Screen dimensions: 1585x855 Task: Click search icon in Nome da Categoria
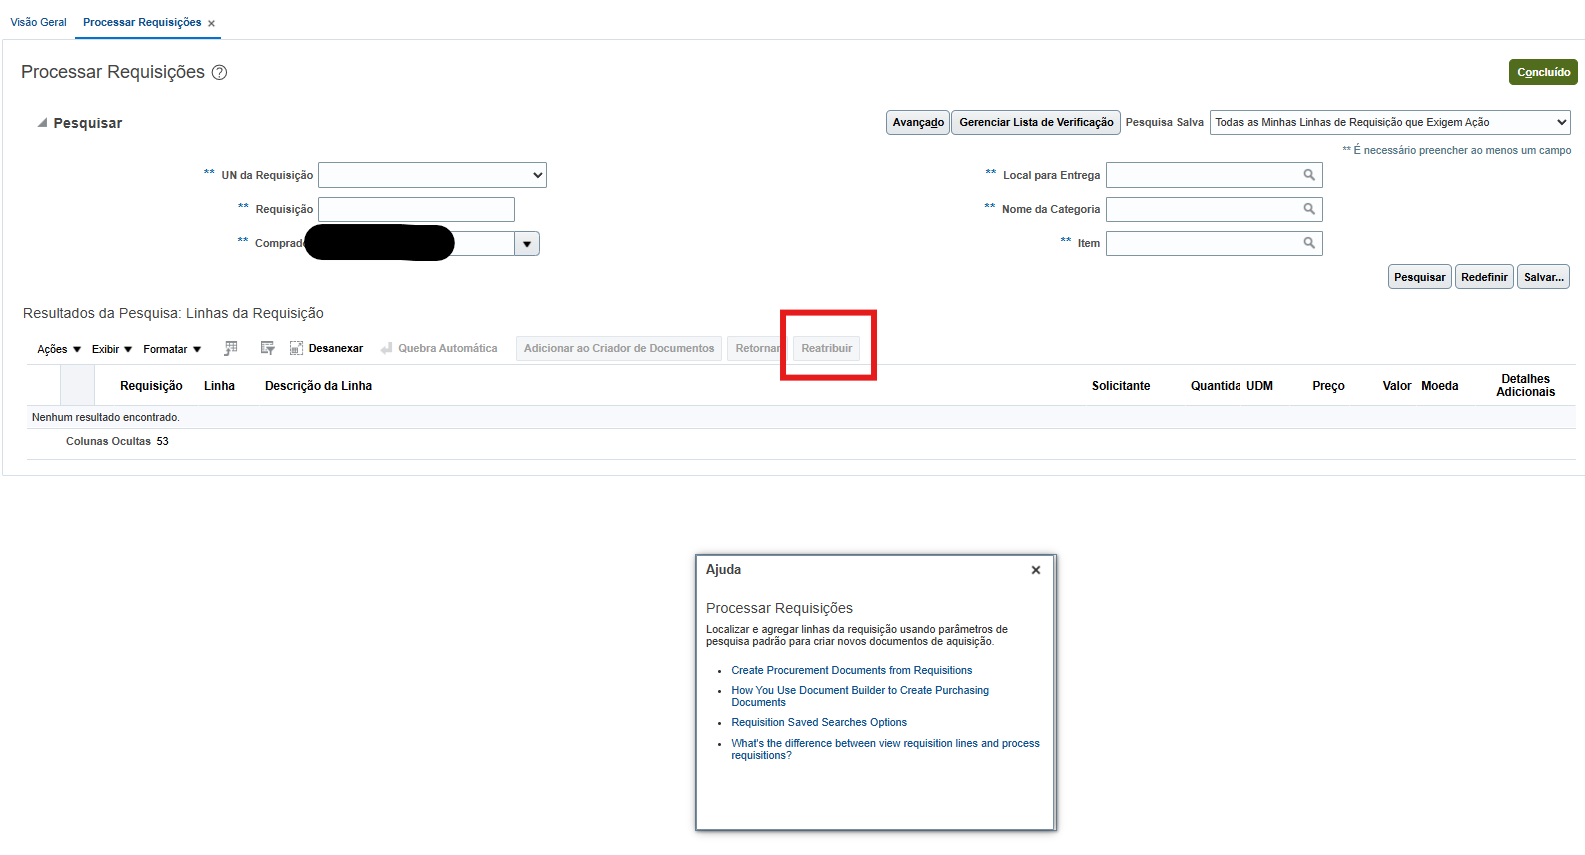[x=1309, y=209]
